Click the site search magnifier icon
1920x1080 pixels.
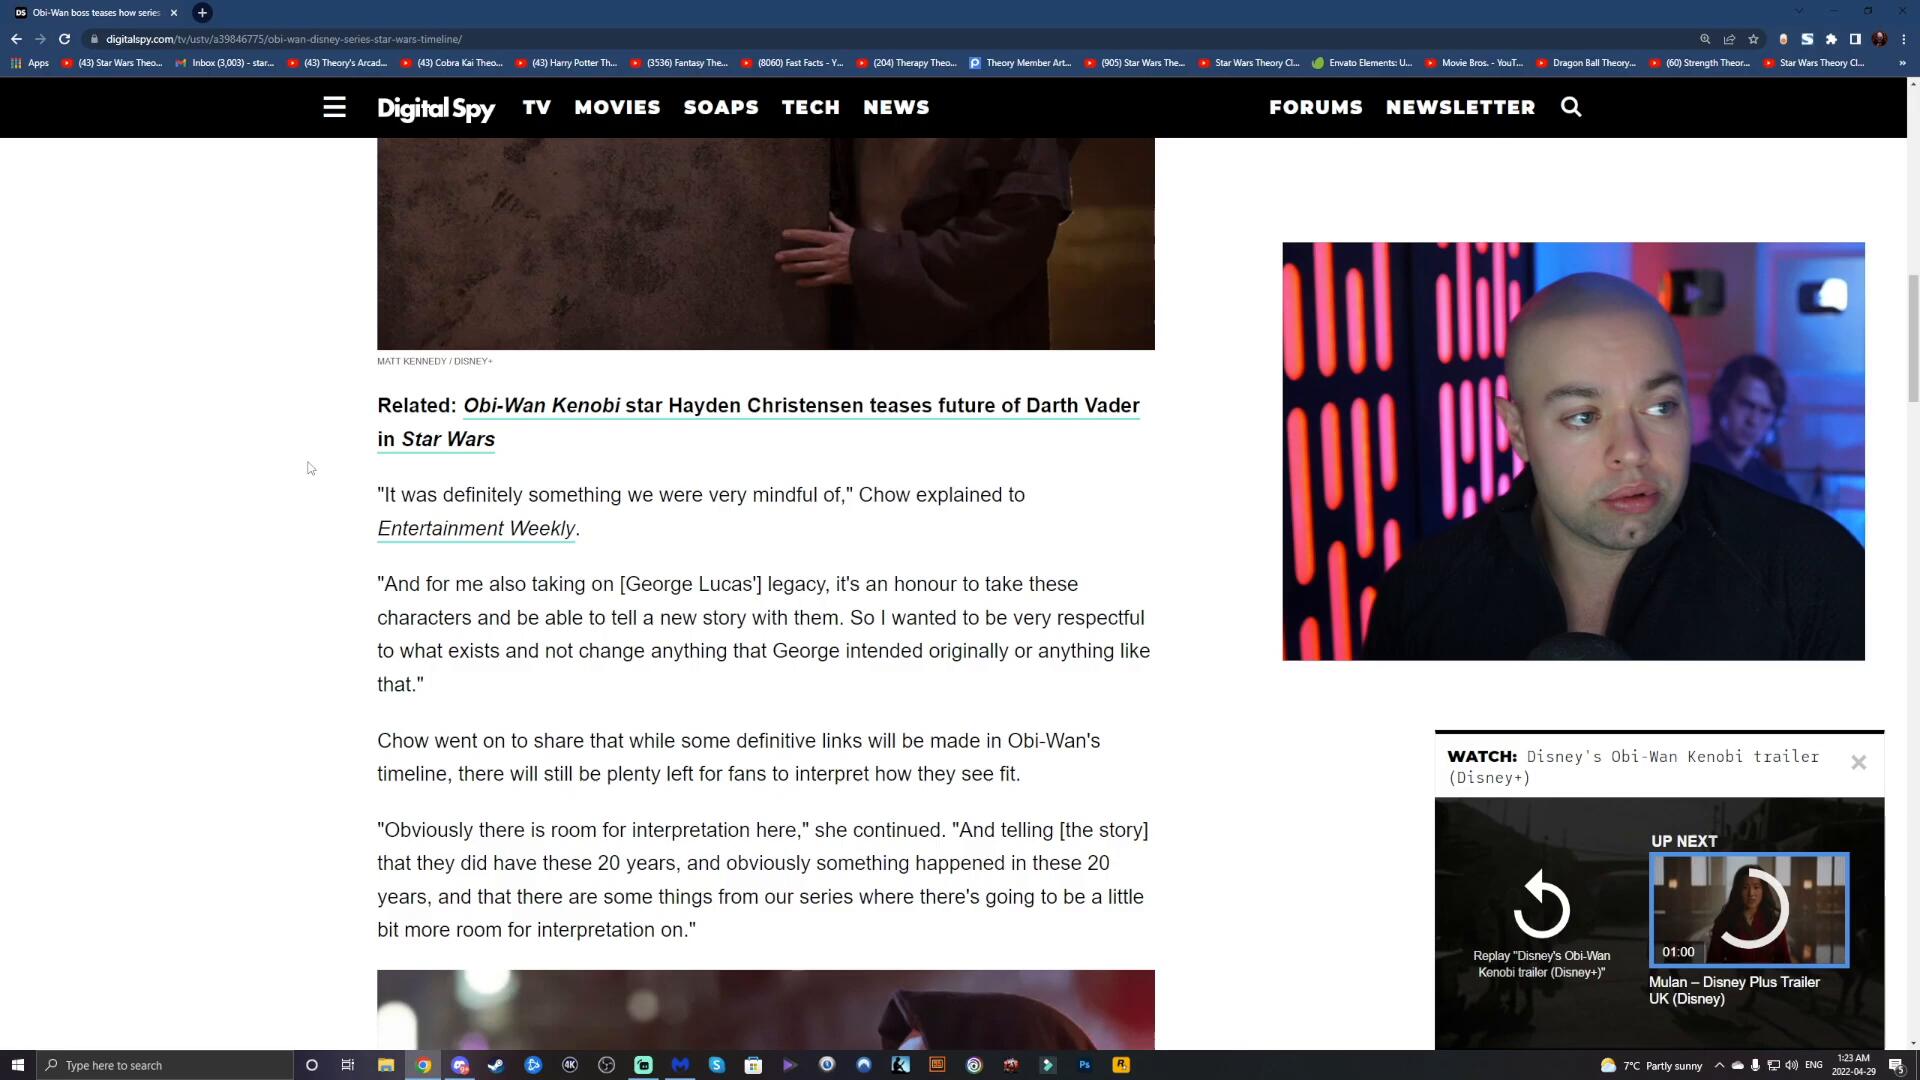pyautogui.click(x=1571, y=107)
